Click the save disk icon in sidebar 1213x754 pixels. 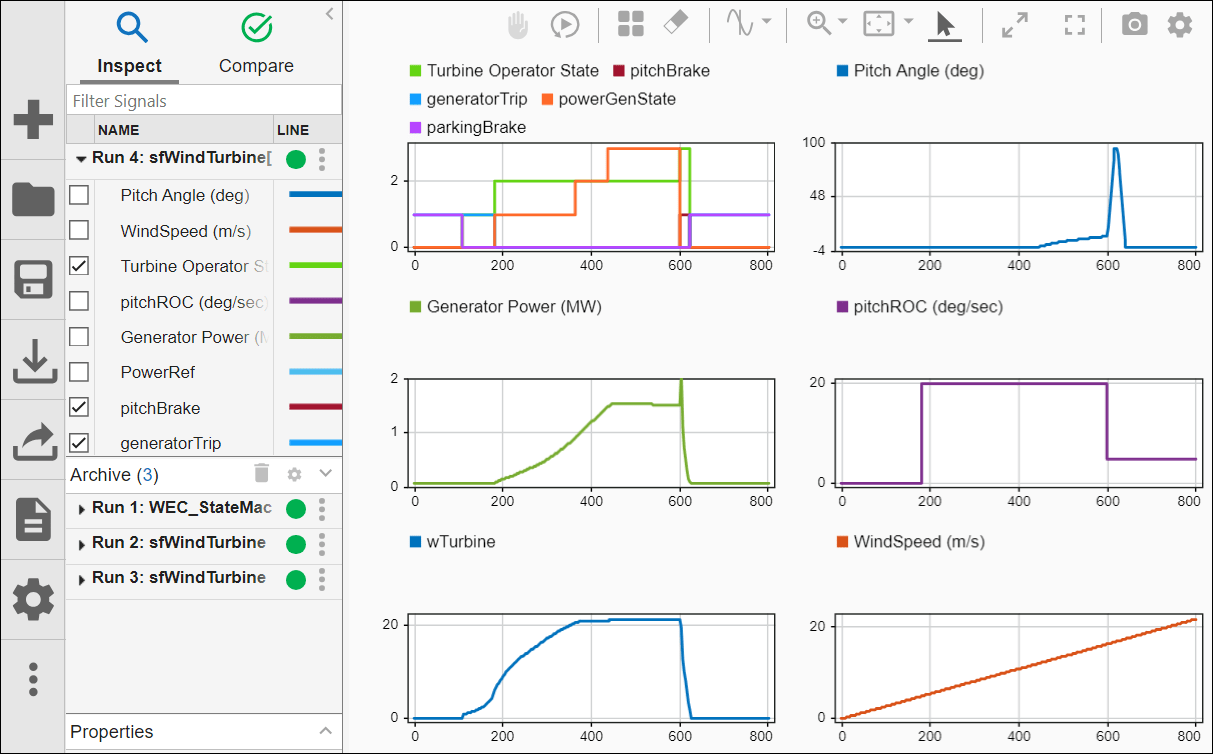(33, 281)
